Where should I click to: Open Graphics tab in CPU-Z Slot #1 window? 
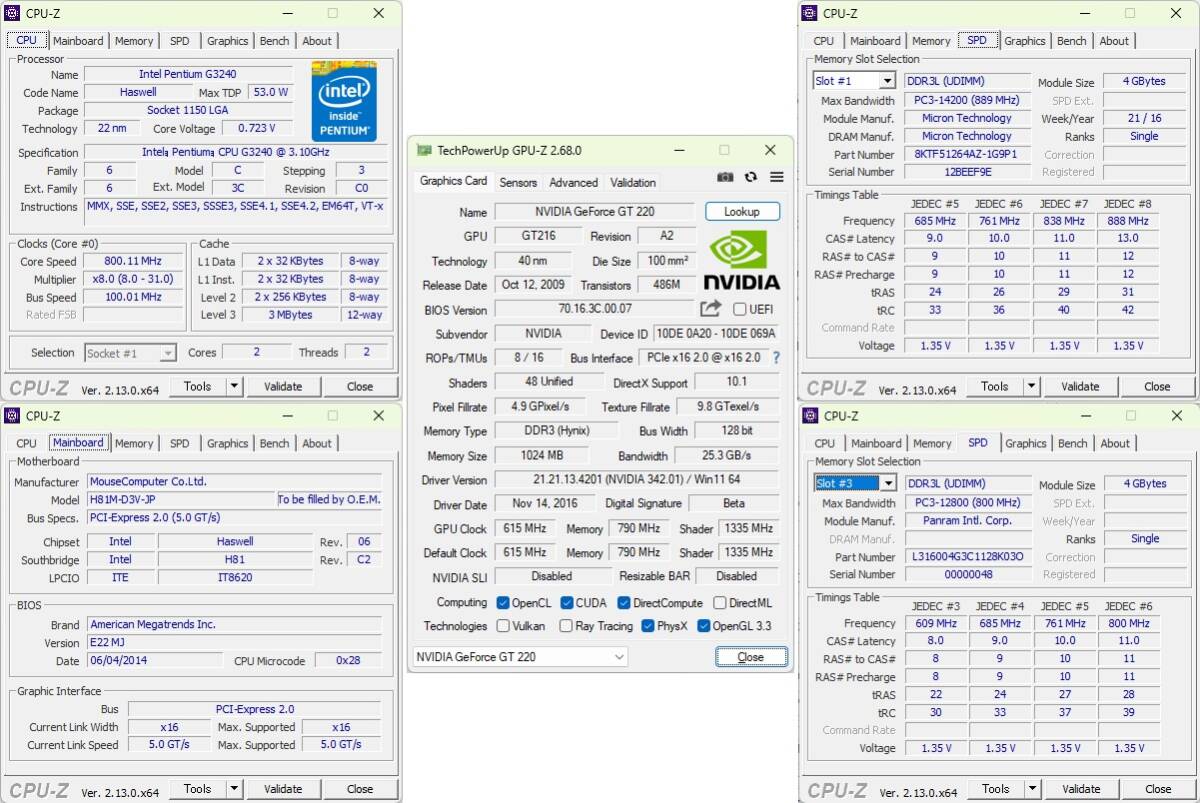(1025, 41)
